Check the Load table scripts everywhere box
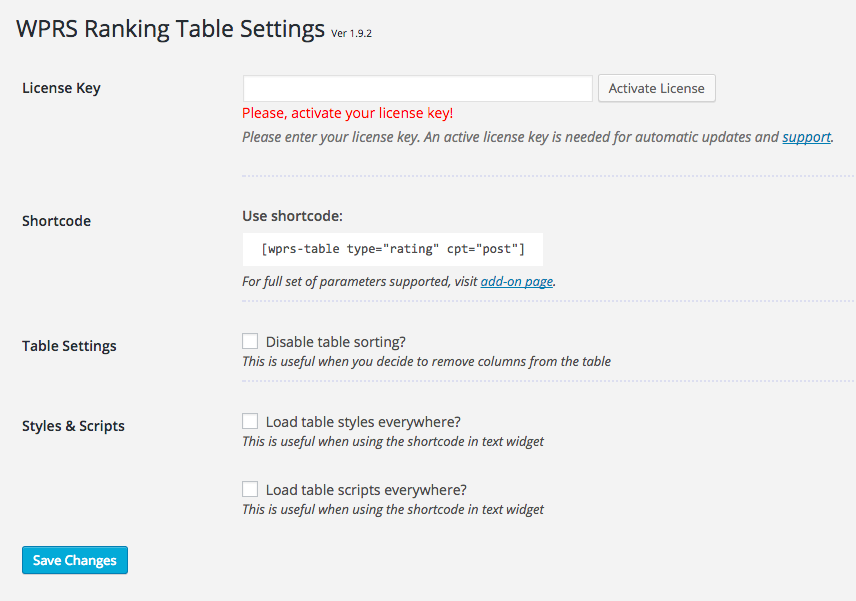Screen dimensions: 856x601 [250, 489]
